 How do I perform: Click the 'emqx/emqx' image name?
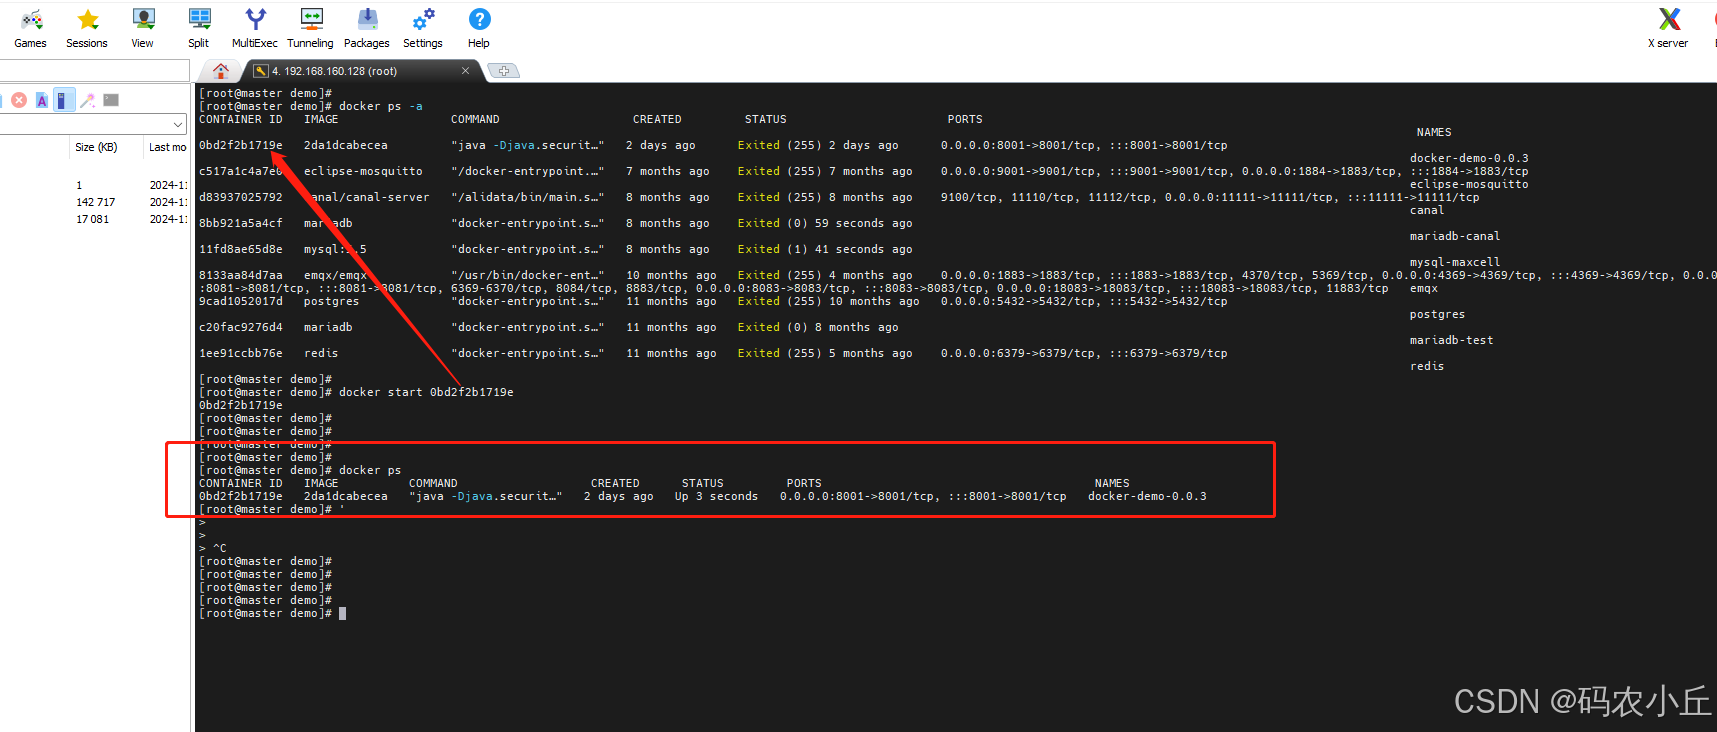(x=335, y=275)
